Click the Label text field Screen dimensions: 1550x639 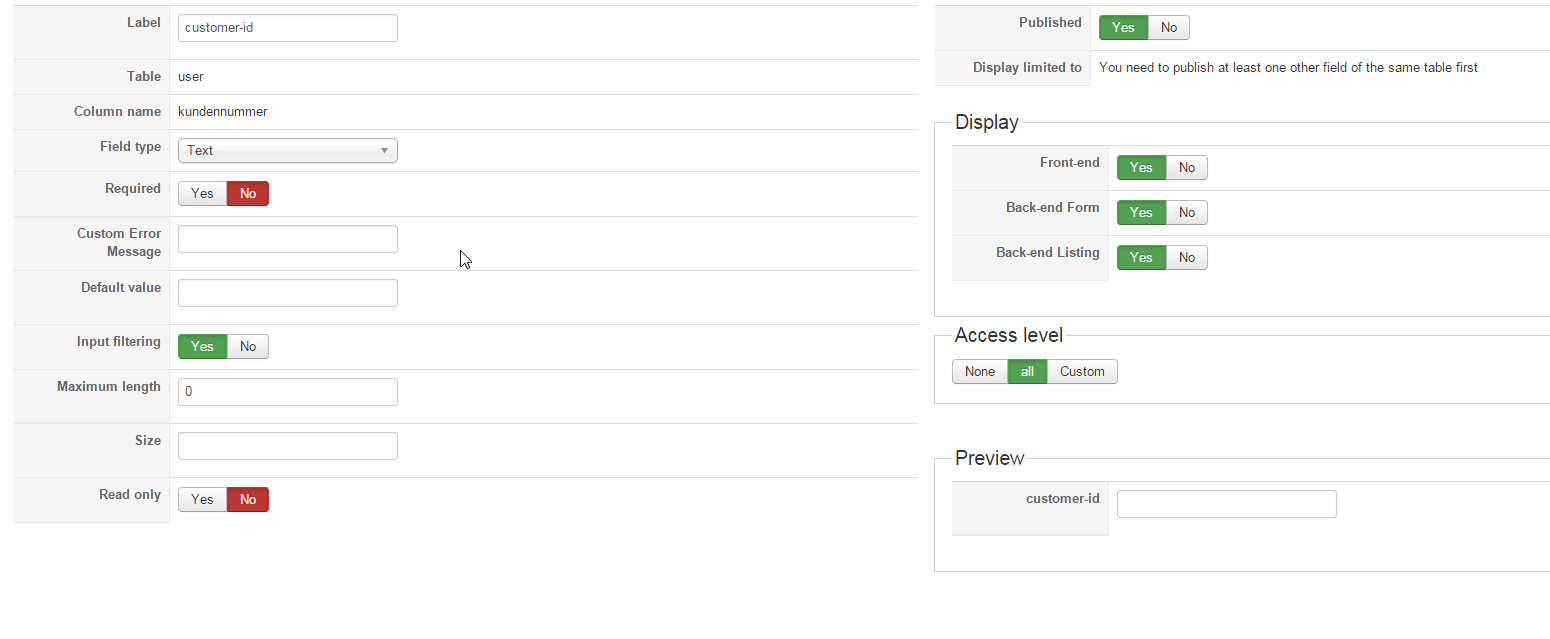point(287,28)
